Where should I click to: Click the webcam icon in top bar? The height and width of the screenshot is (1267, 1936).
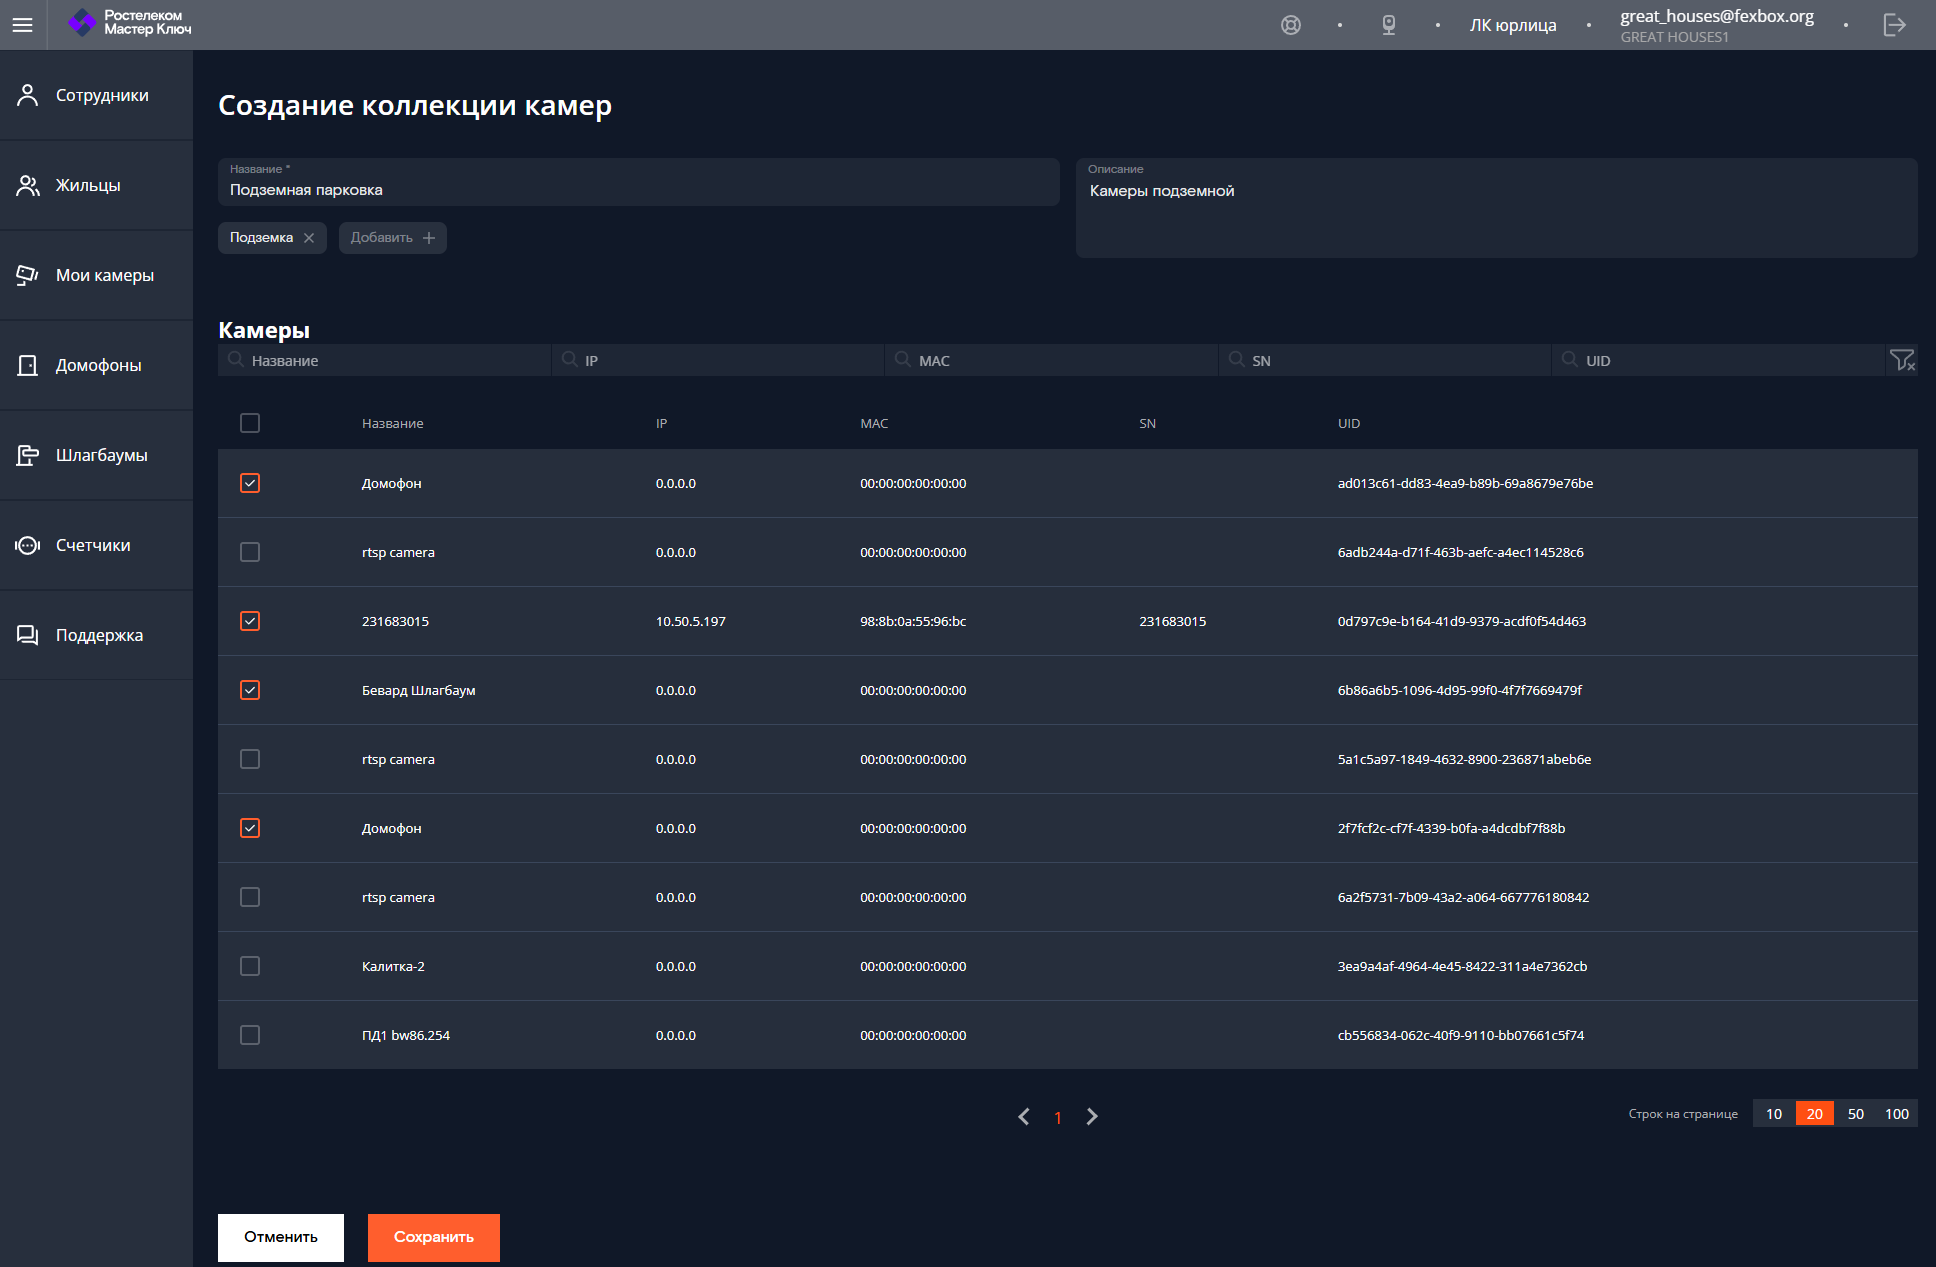1389,25
